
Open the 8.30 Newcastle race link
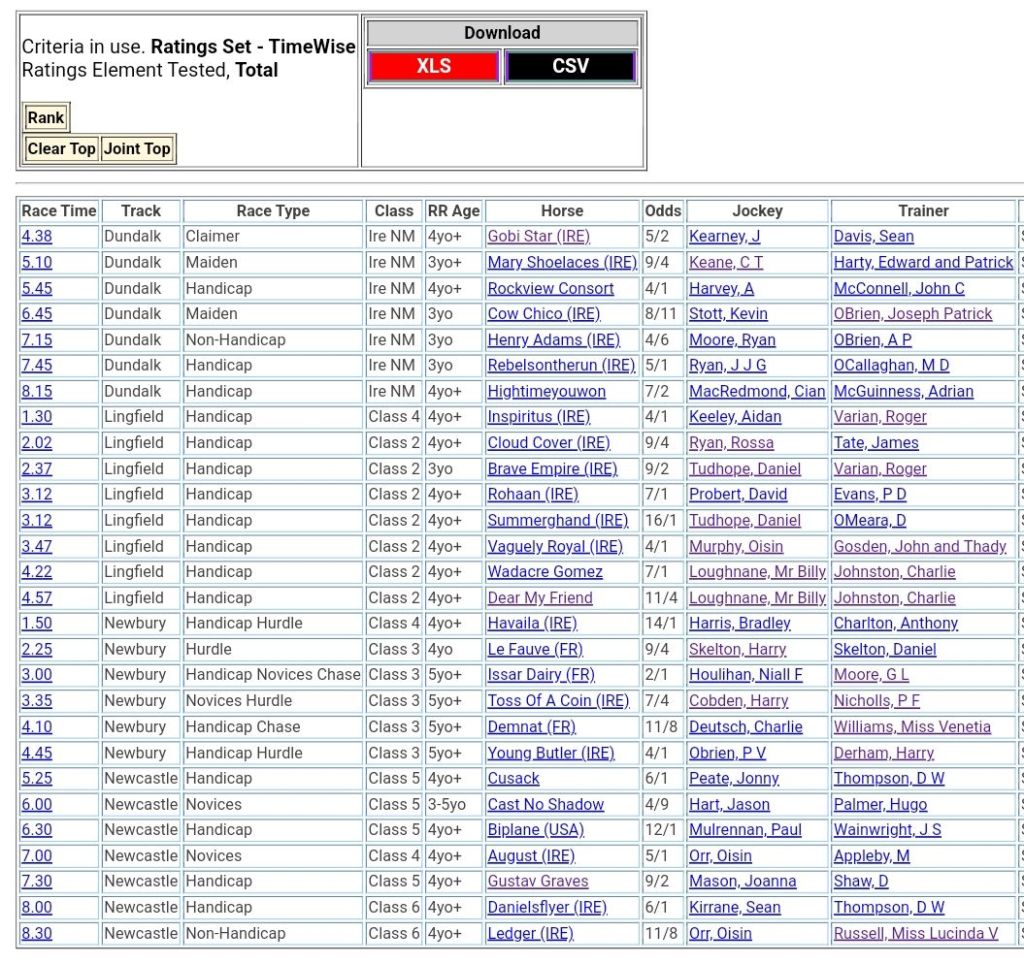coord(37,933)
